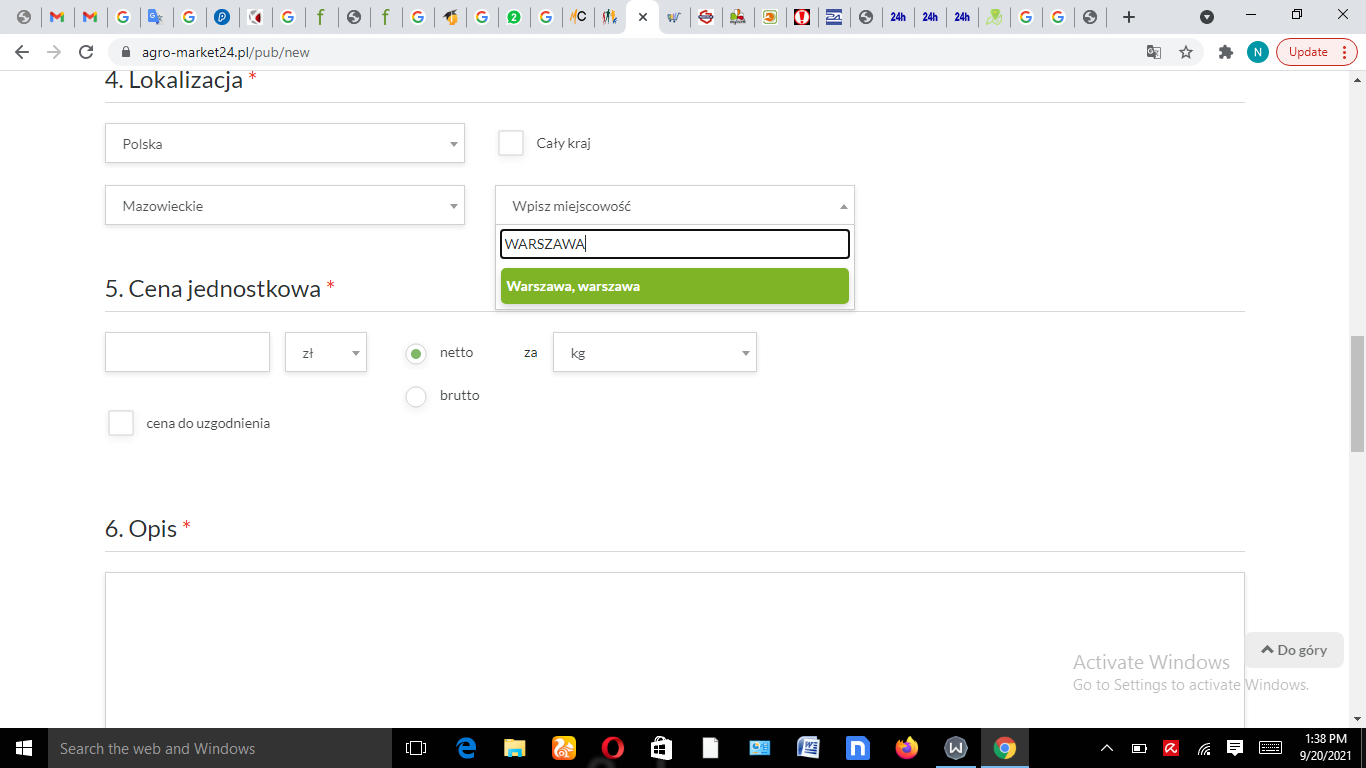The height and width of the screenshot is (768, 1366).
Task: Click the Google Translate icon in address bar
Action: (1154, 52)
